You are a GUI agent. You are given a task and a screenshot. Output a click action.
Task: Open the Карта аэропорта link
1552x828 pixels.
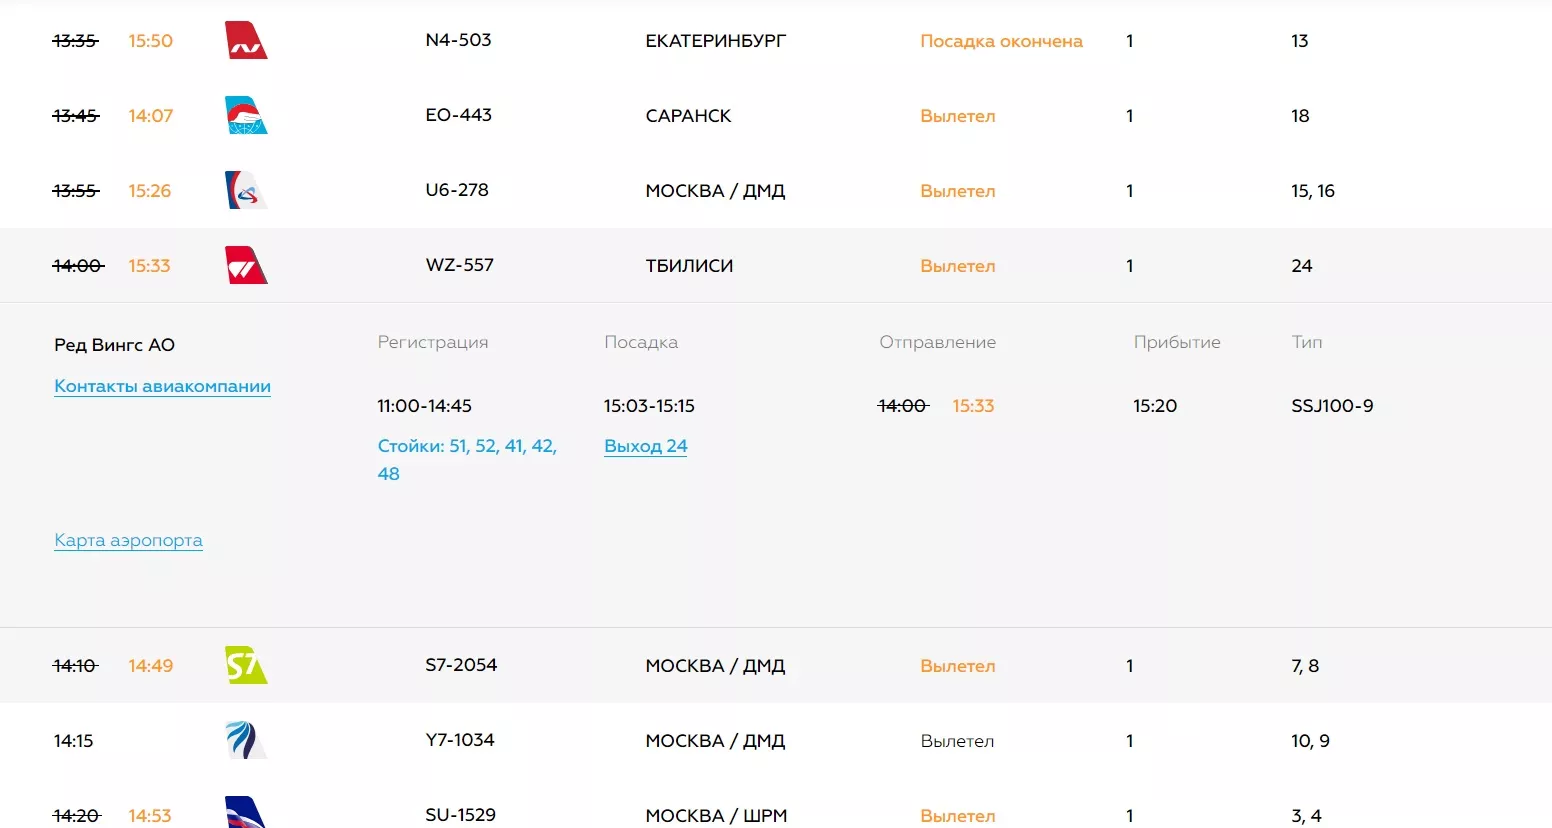click(x=128, y=541)
